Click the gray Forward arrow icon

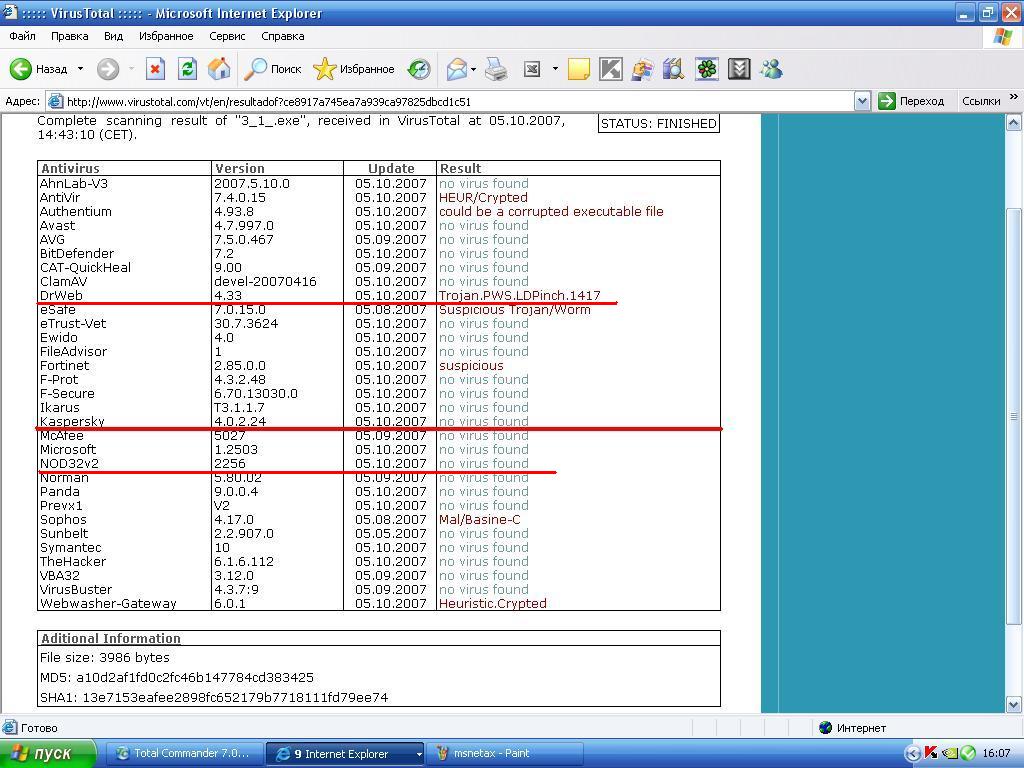point(108,69)
